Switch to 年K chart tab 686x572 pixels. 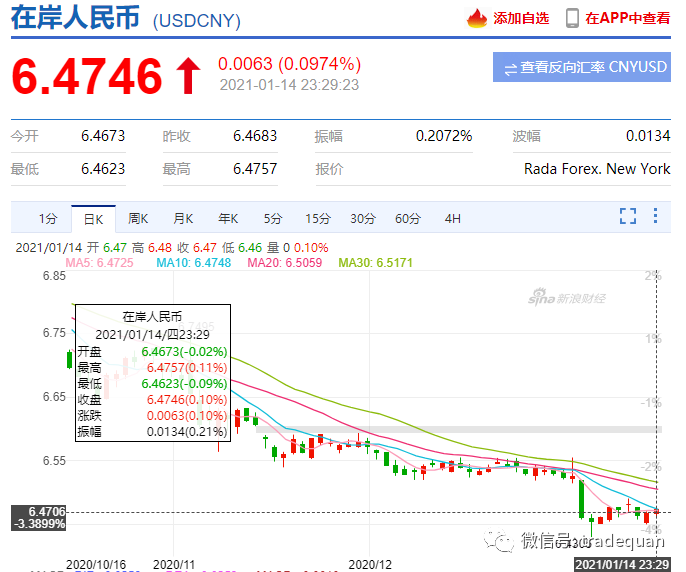point(228,218)
